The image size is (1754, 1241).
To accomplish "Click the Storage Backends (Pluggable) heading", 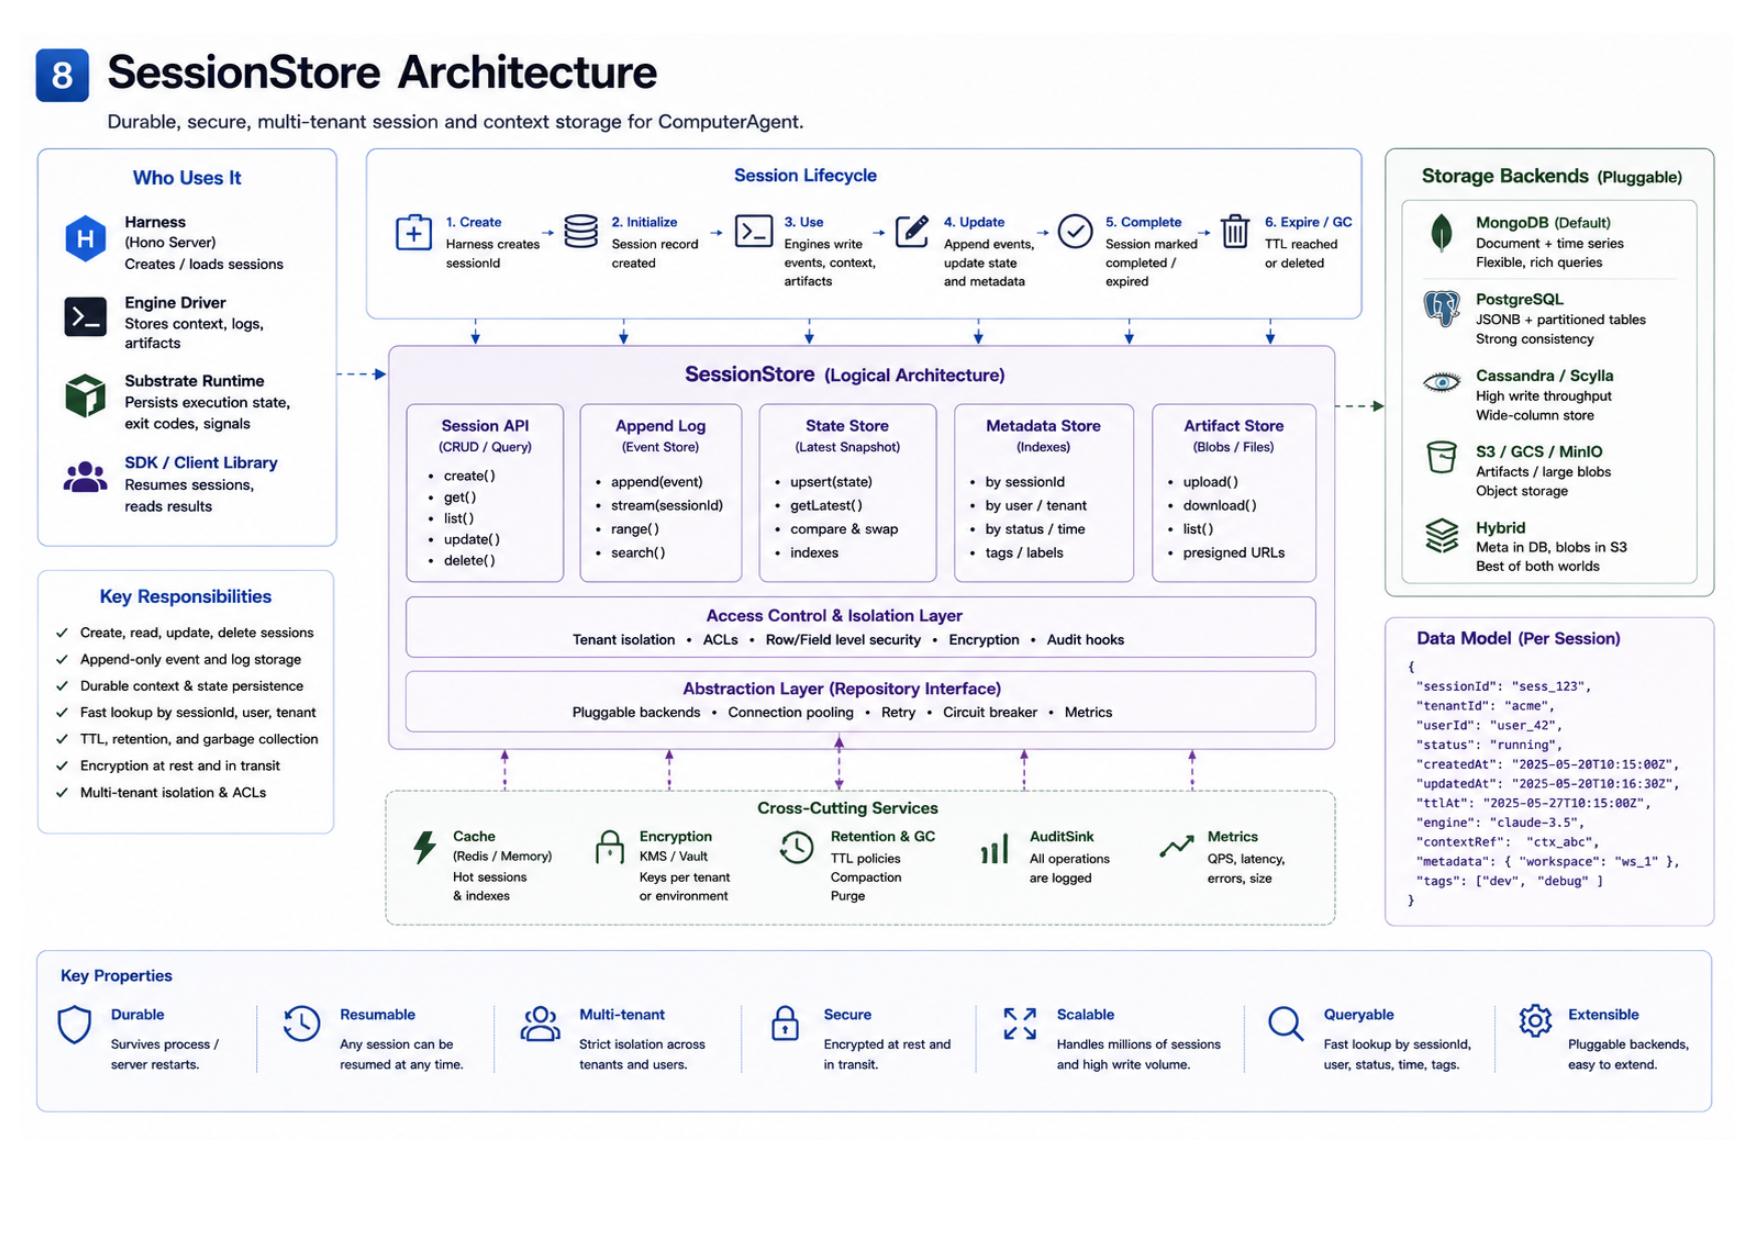I will [x=1551, y=177].
